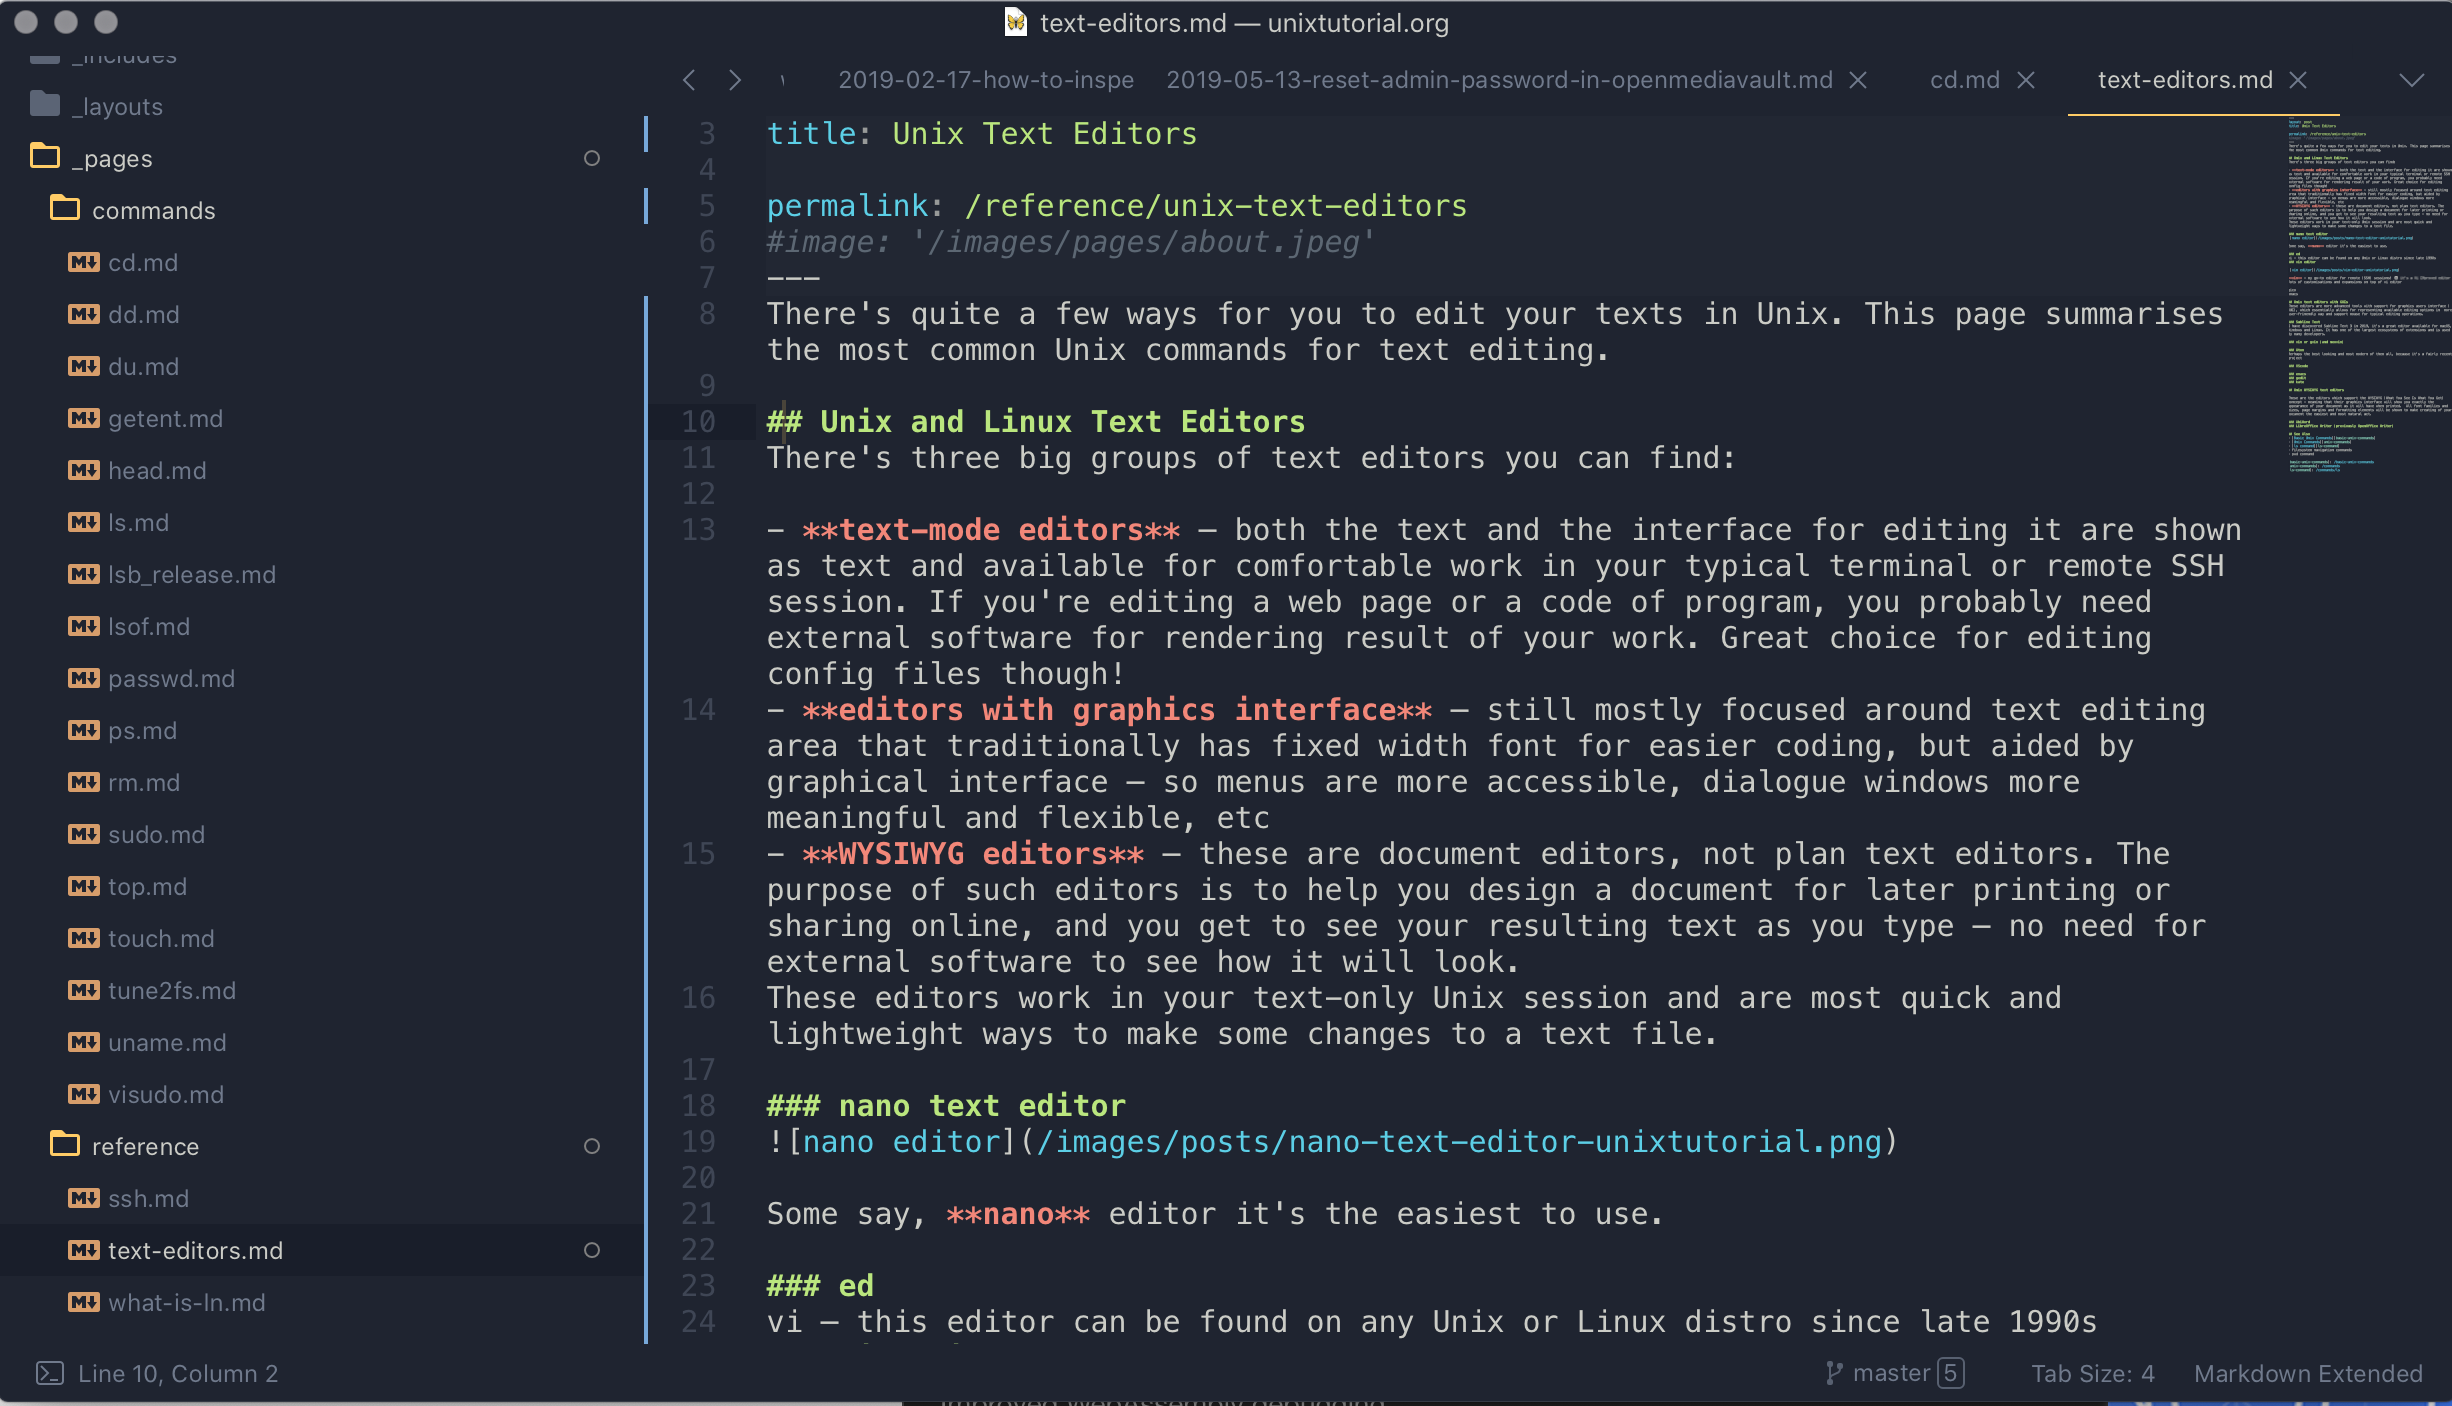Click the markdown icon beside what-is-ln.md

pyautogui.click(x=82, y=1302)
